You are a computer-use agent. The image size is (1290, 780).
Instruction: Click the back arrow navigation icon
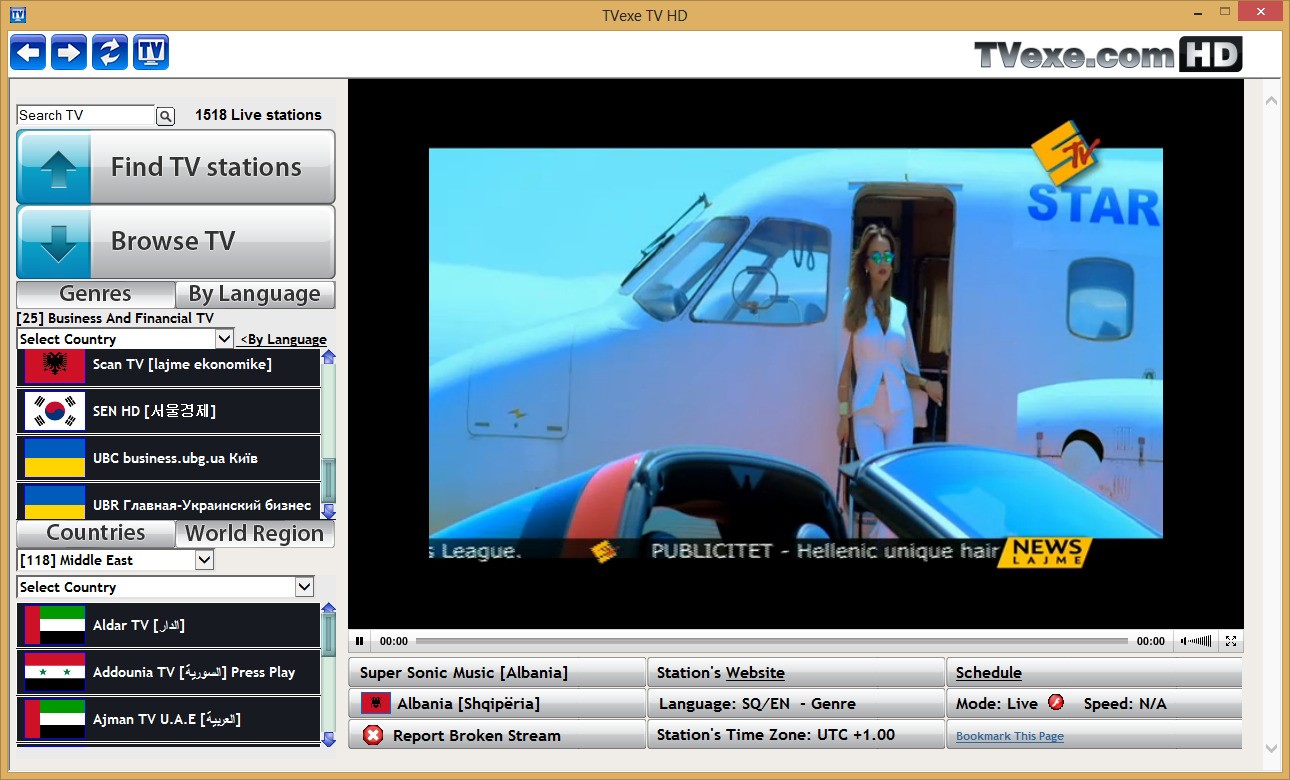(28, 52)
